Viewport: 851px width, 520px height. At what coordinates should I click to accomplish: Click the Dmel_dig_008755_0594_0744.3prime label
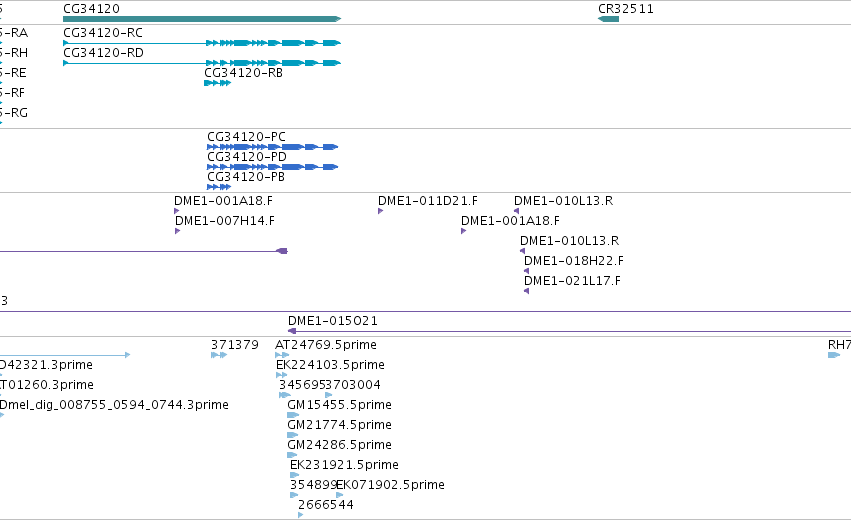tap(114, 405)
